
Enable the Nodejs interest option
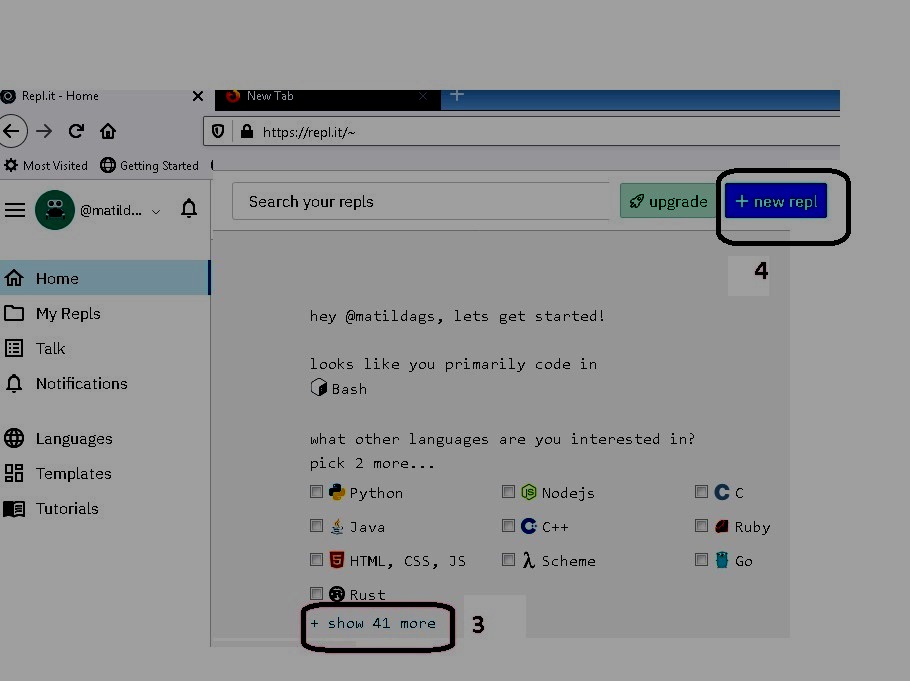click(508, 491)
